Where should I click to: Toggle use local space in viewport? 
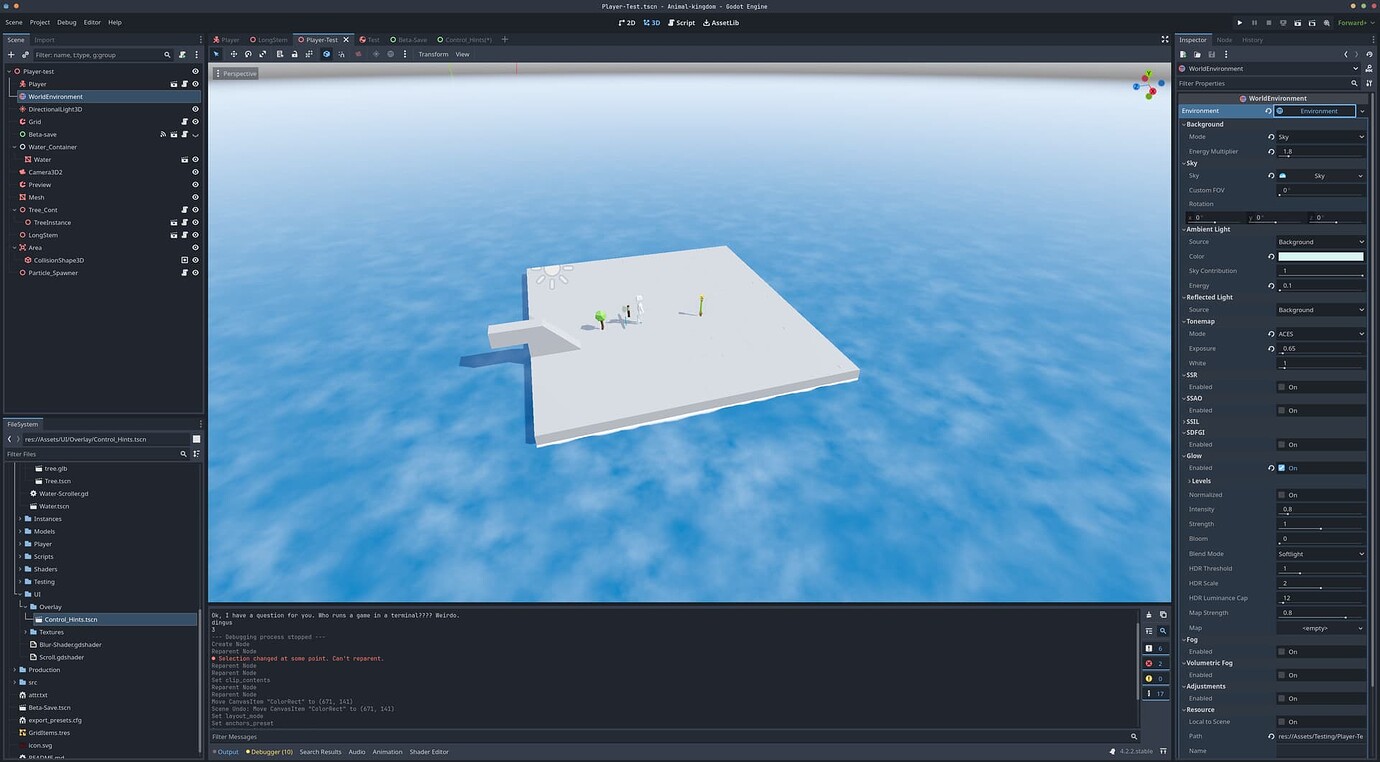(x=327, y=54)
